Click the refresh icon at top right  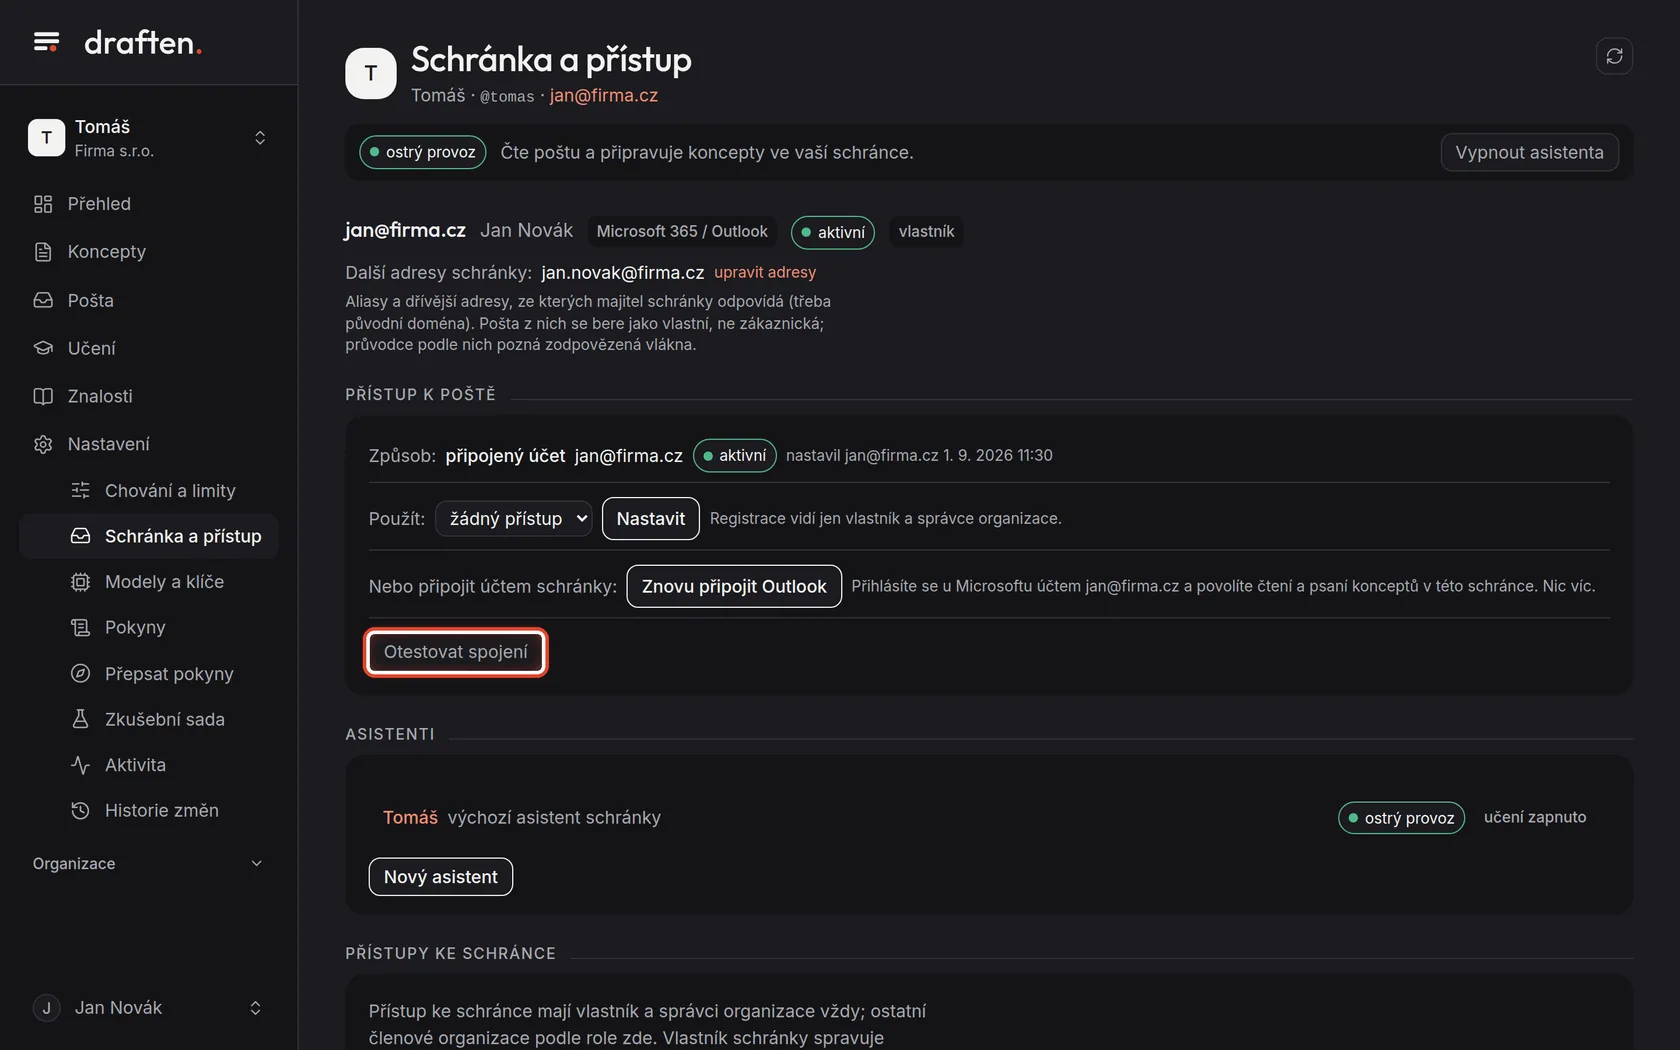tap(1614, 56)
